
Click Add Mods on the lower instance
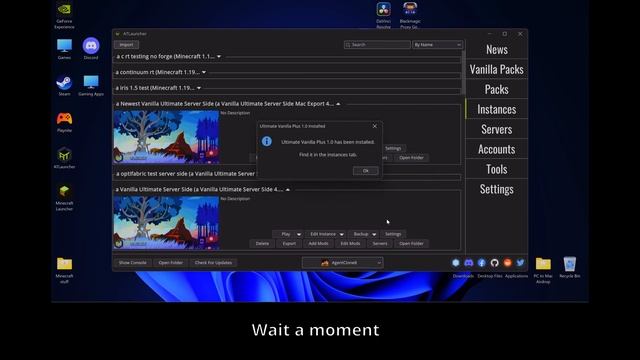[x=318, y=244]
